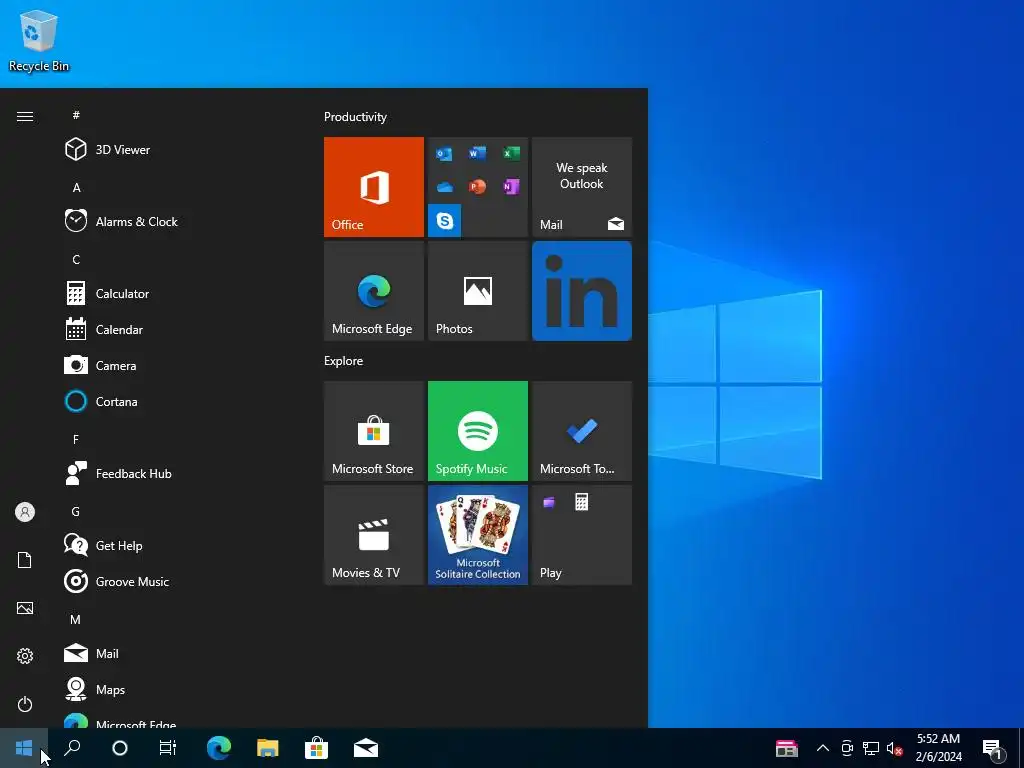Open the network tray icon

[871, 748]
